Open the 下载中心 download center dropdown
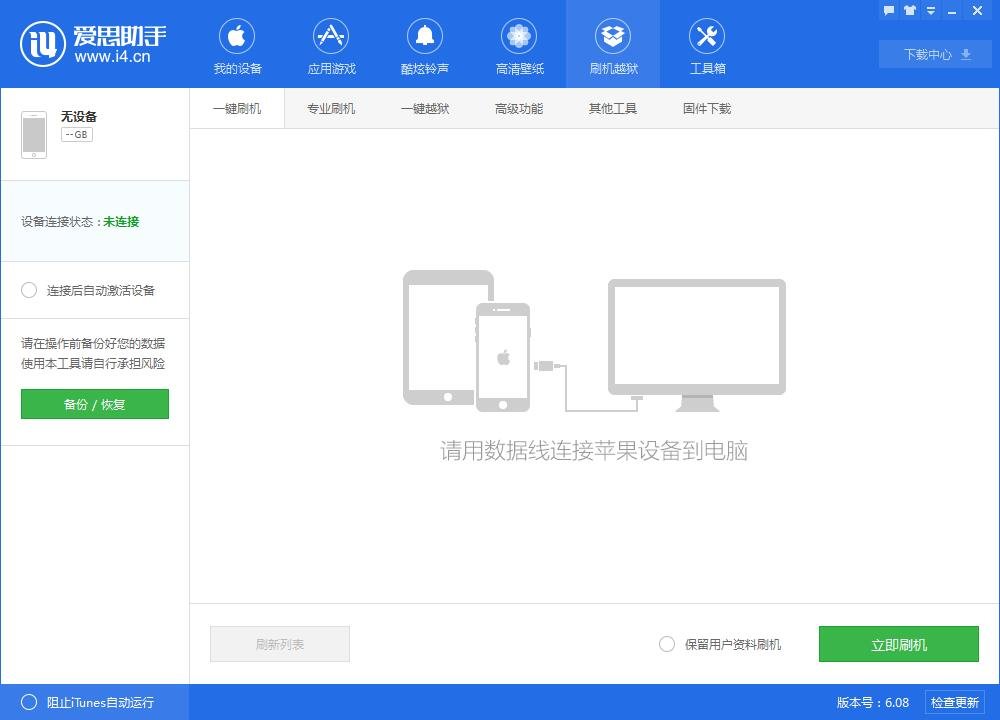 point(934,54)
